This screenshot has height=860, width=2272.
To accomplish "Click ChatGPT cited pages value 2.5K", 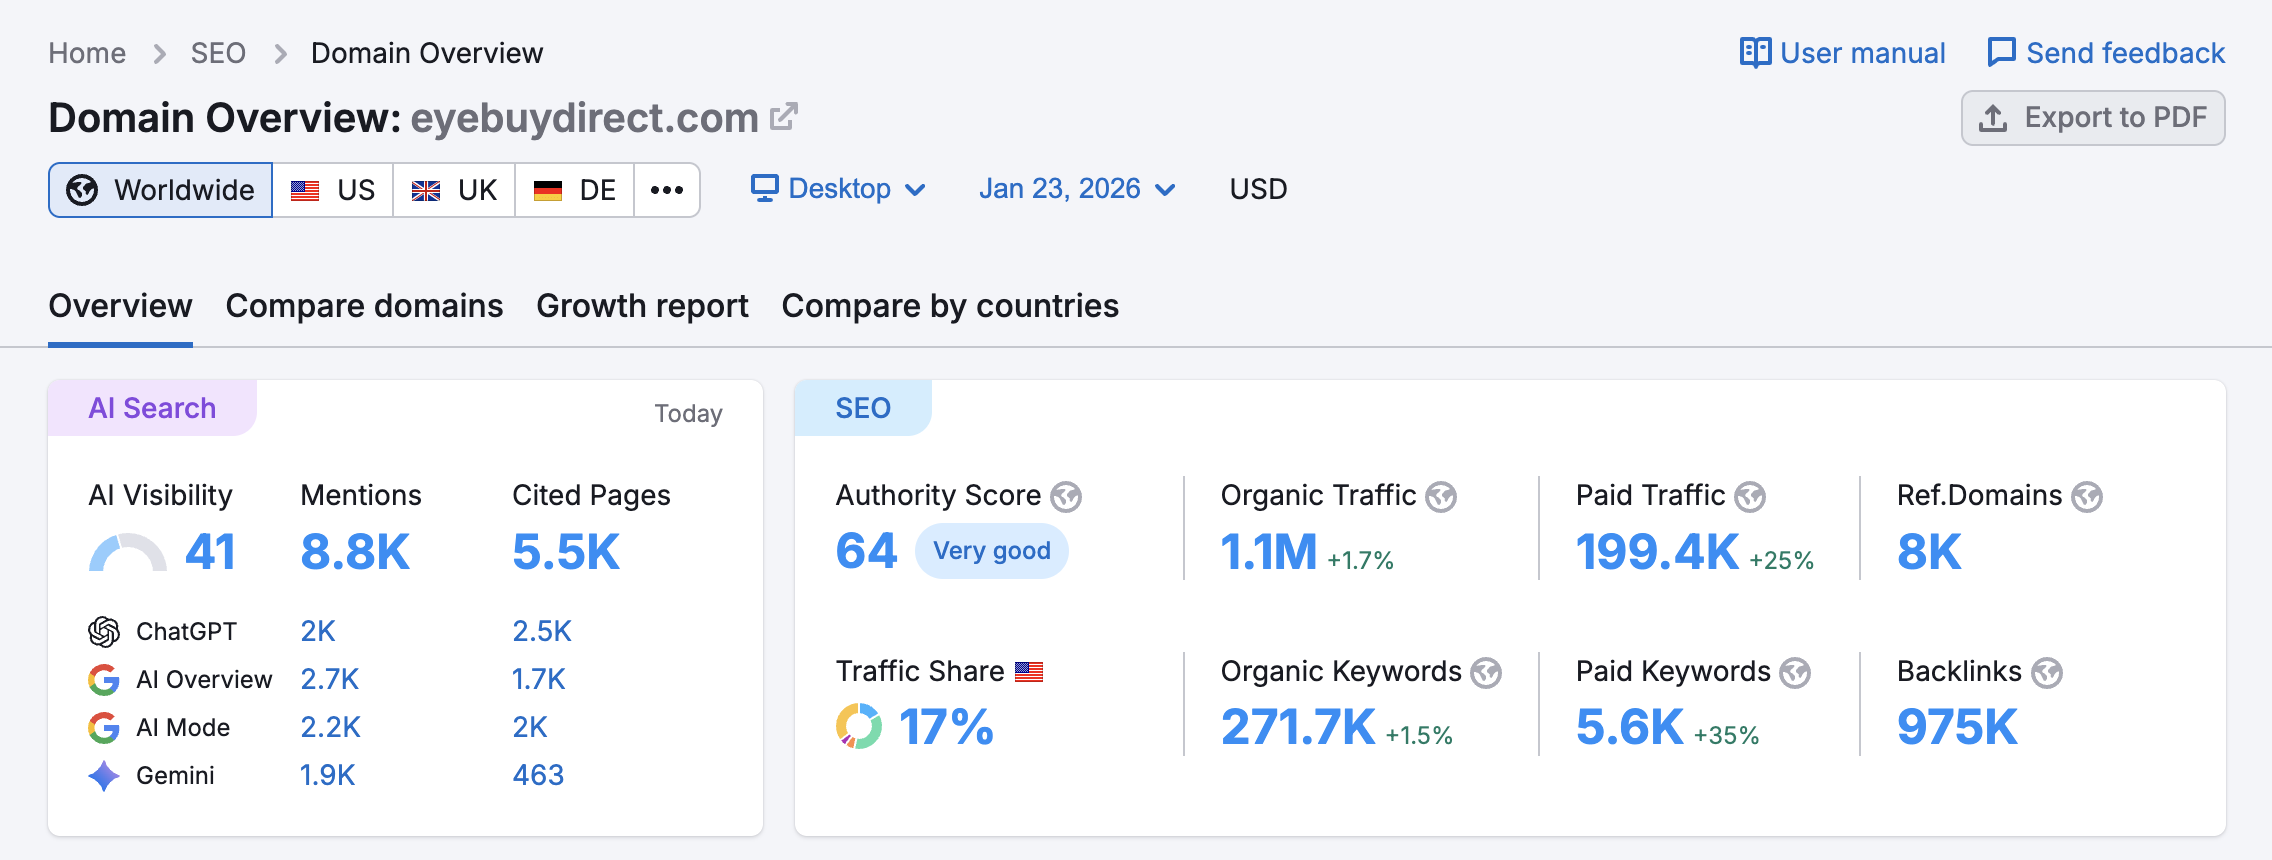I will pos(542,631).
